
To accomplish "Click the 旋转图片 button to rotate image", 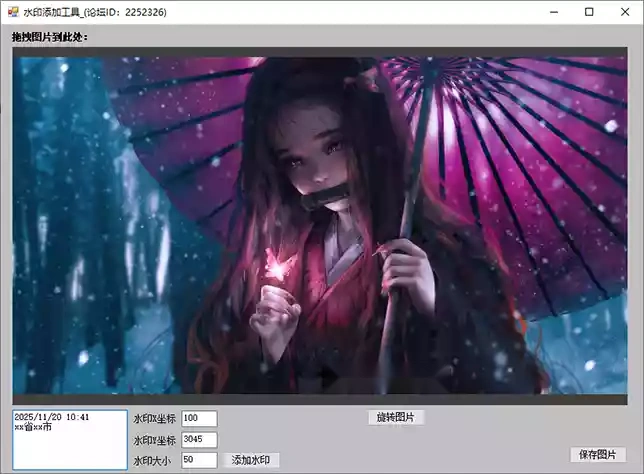I will click(x=396, y=417).
